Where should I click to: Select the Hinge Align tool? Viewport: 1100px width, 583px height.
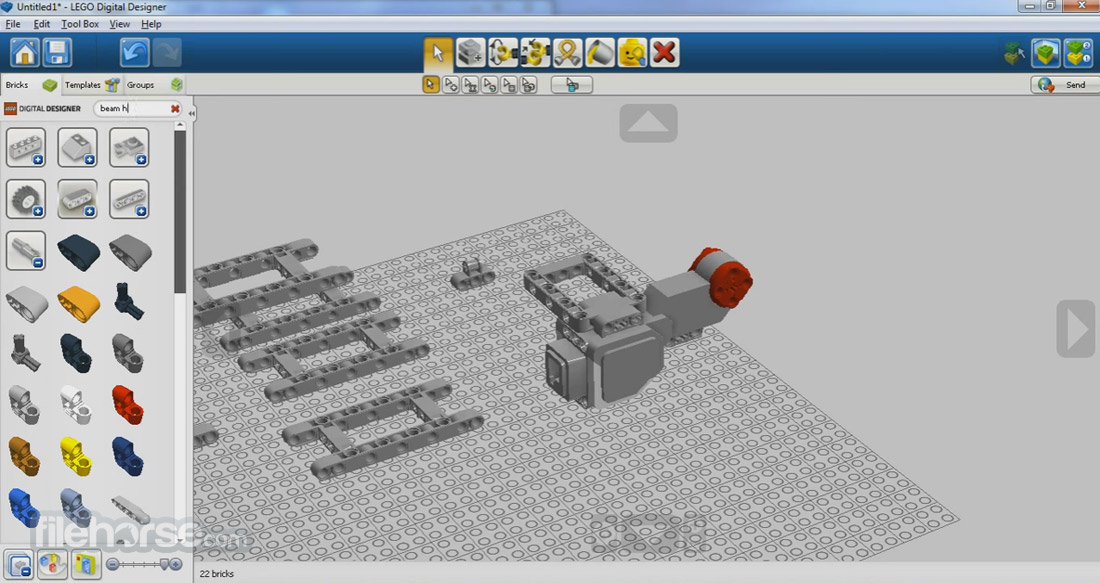pyautogui.click(x=535, y=53)
